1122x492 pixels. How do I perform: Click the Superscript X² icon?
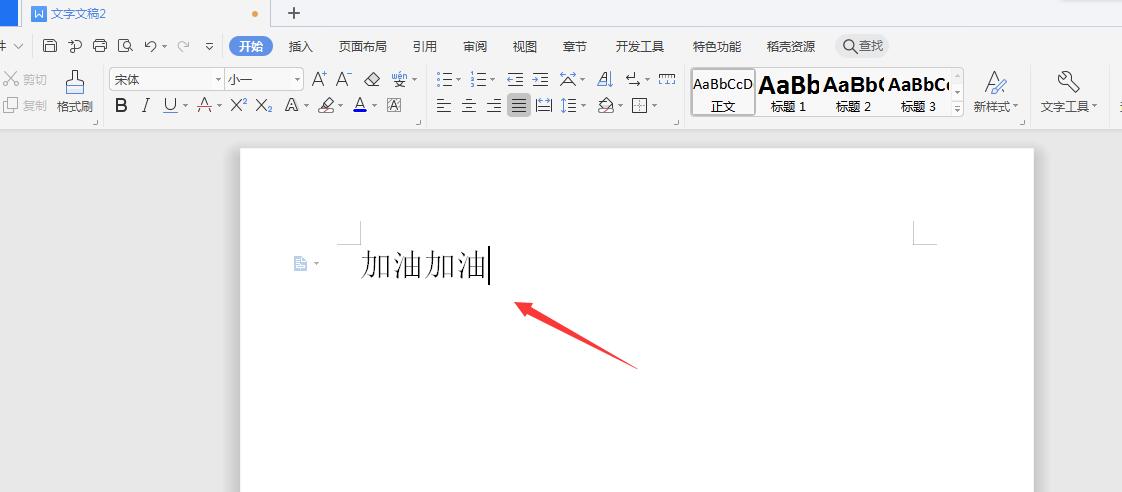[x=239, y=106]
